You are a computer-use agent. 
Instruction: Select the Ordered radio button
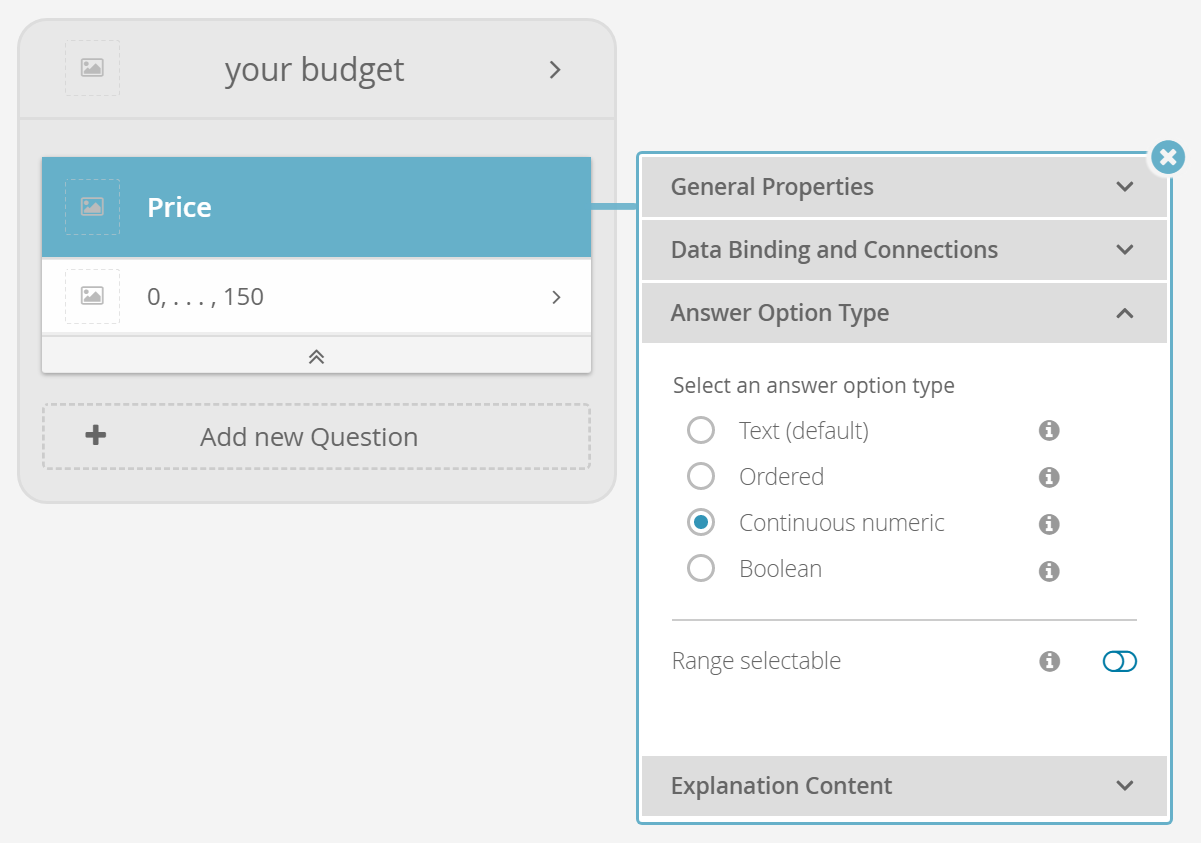(701, 476)
